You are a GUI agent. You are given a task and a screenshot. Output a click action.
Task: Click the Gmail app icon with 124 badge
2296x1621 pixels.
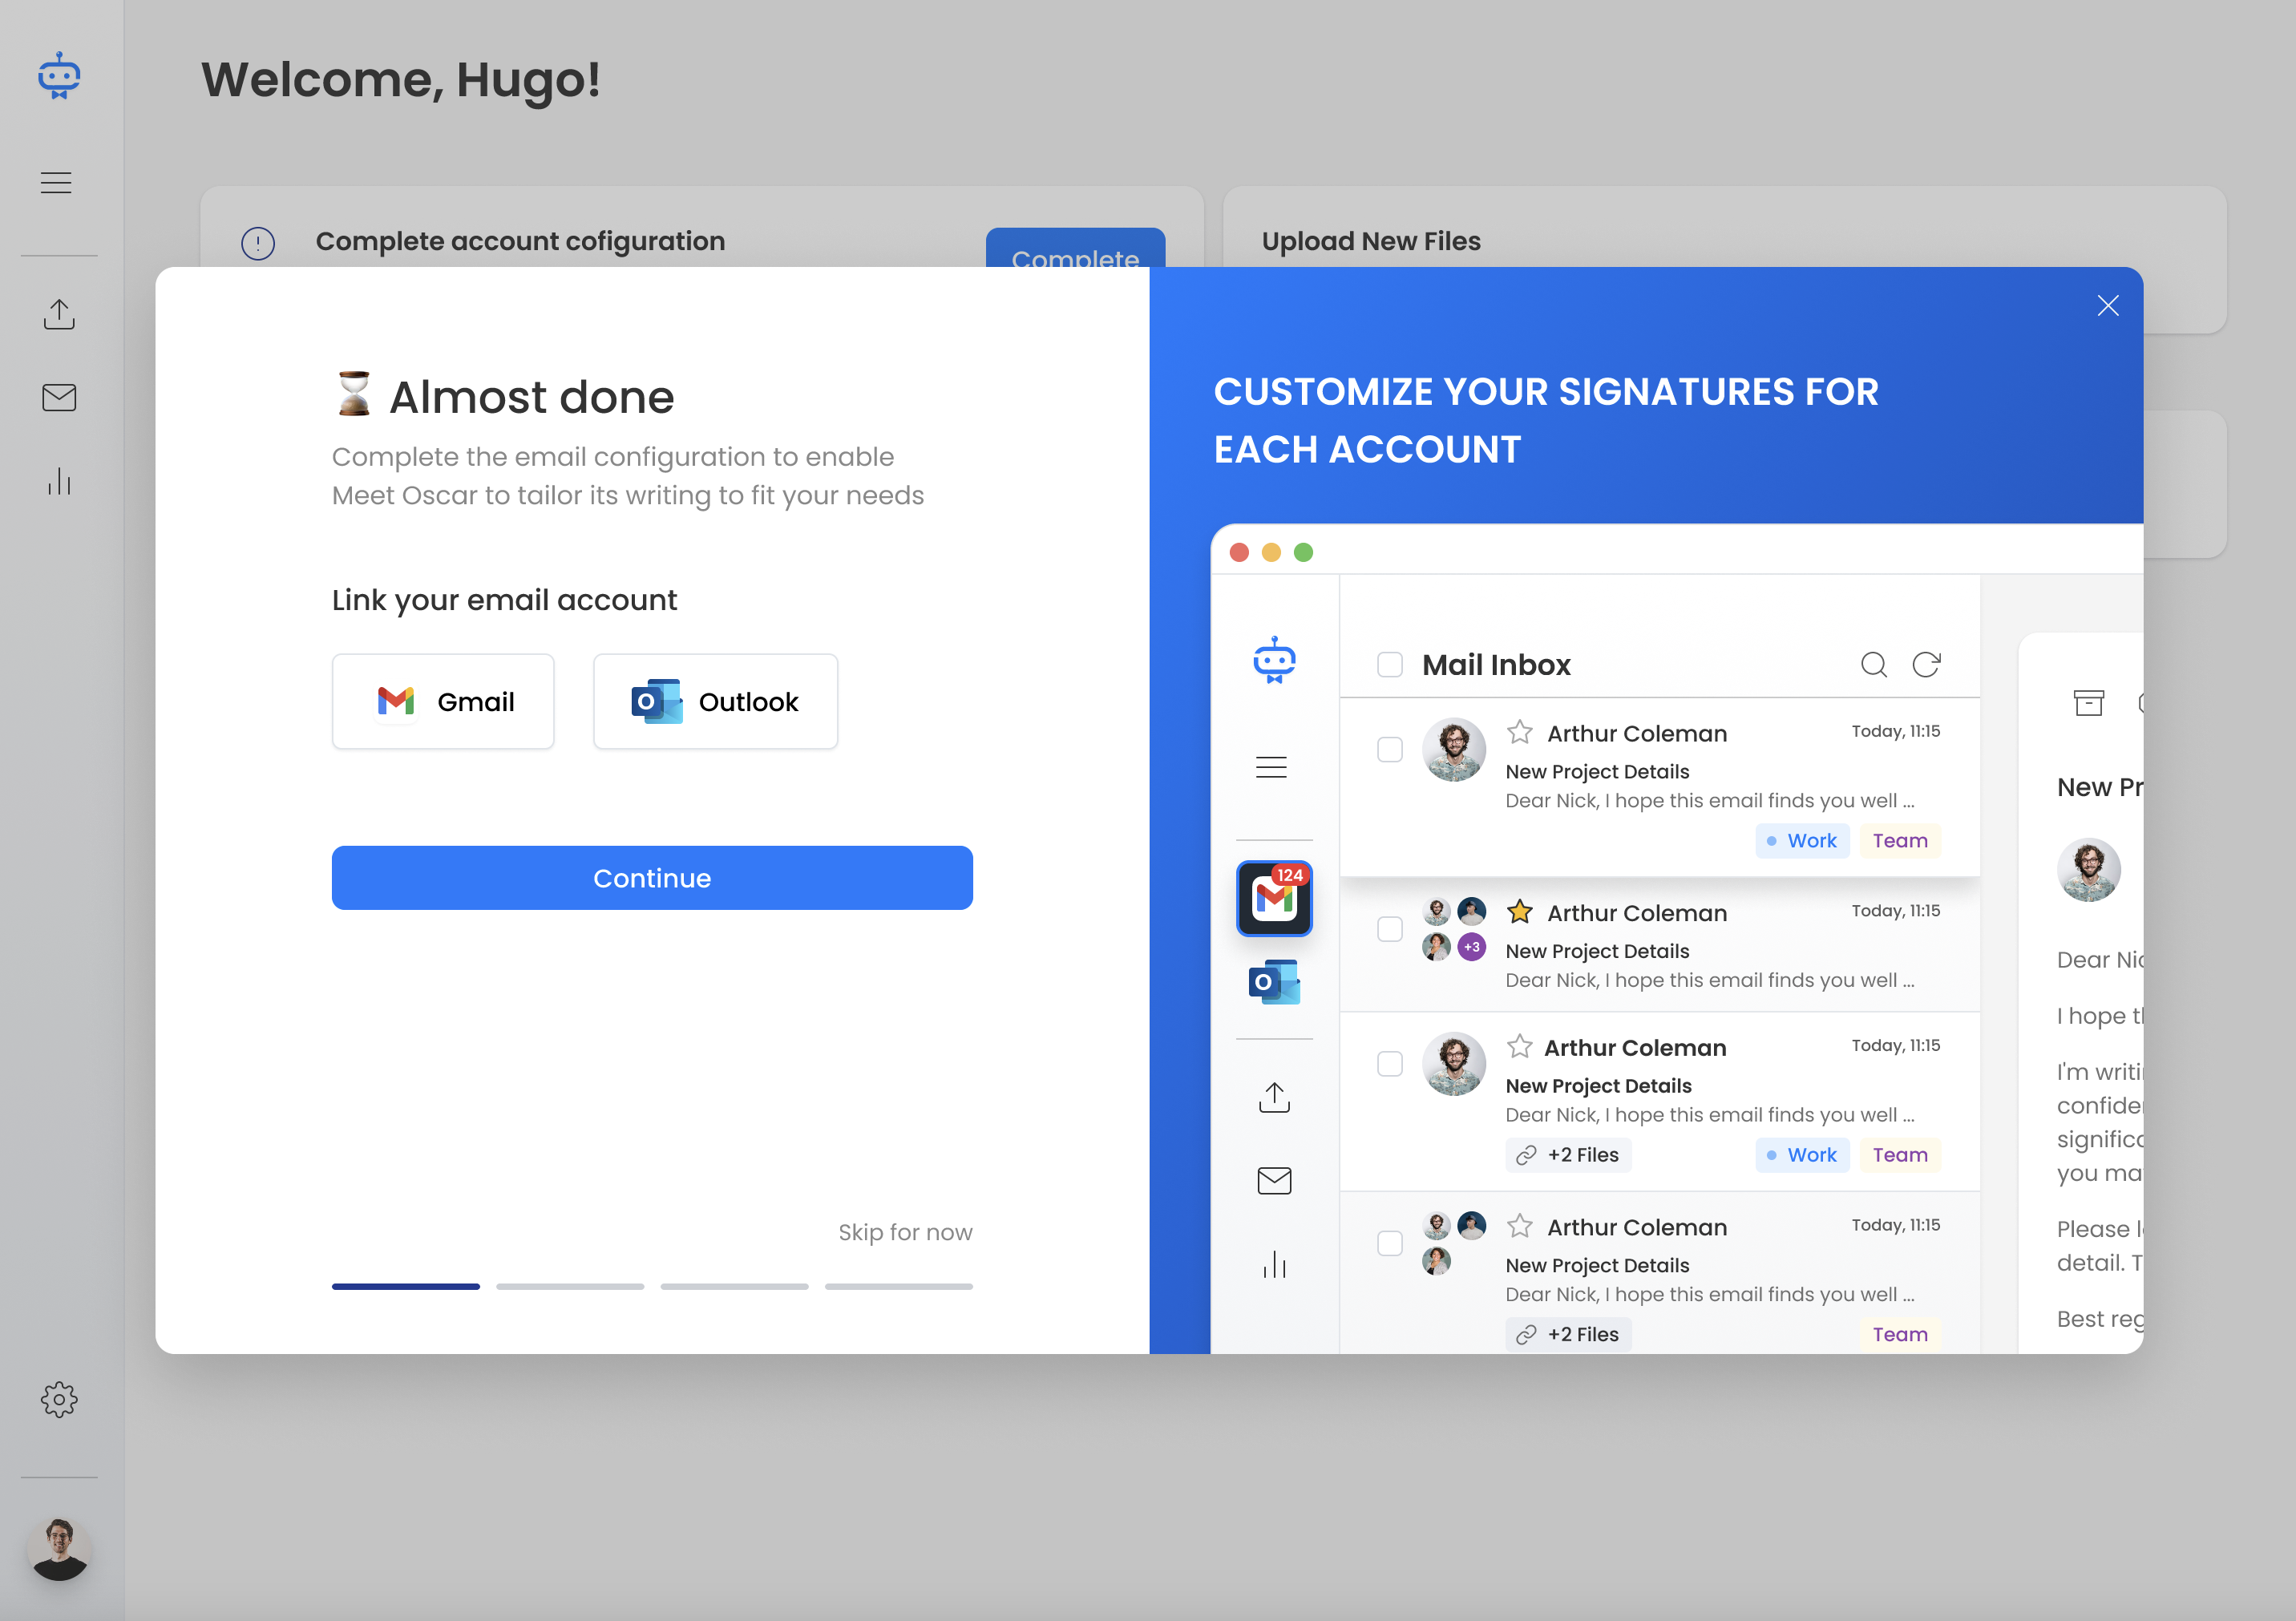(x=1274, y=897)
